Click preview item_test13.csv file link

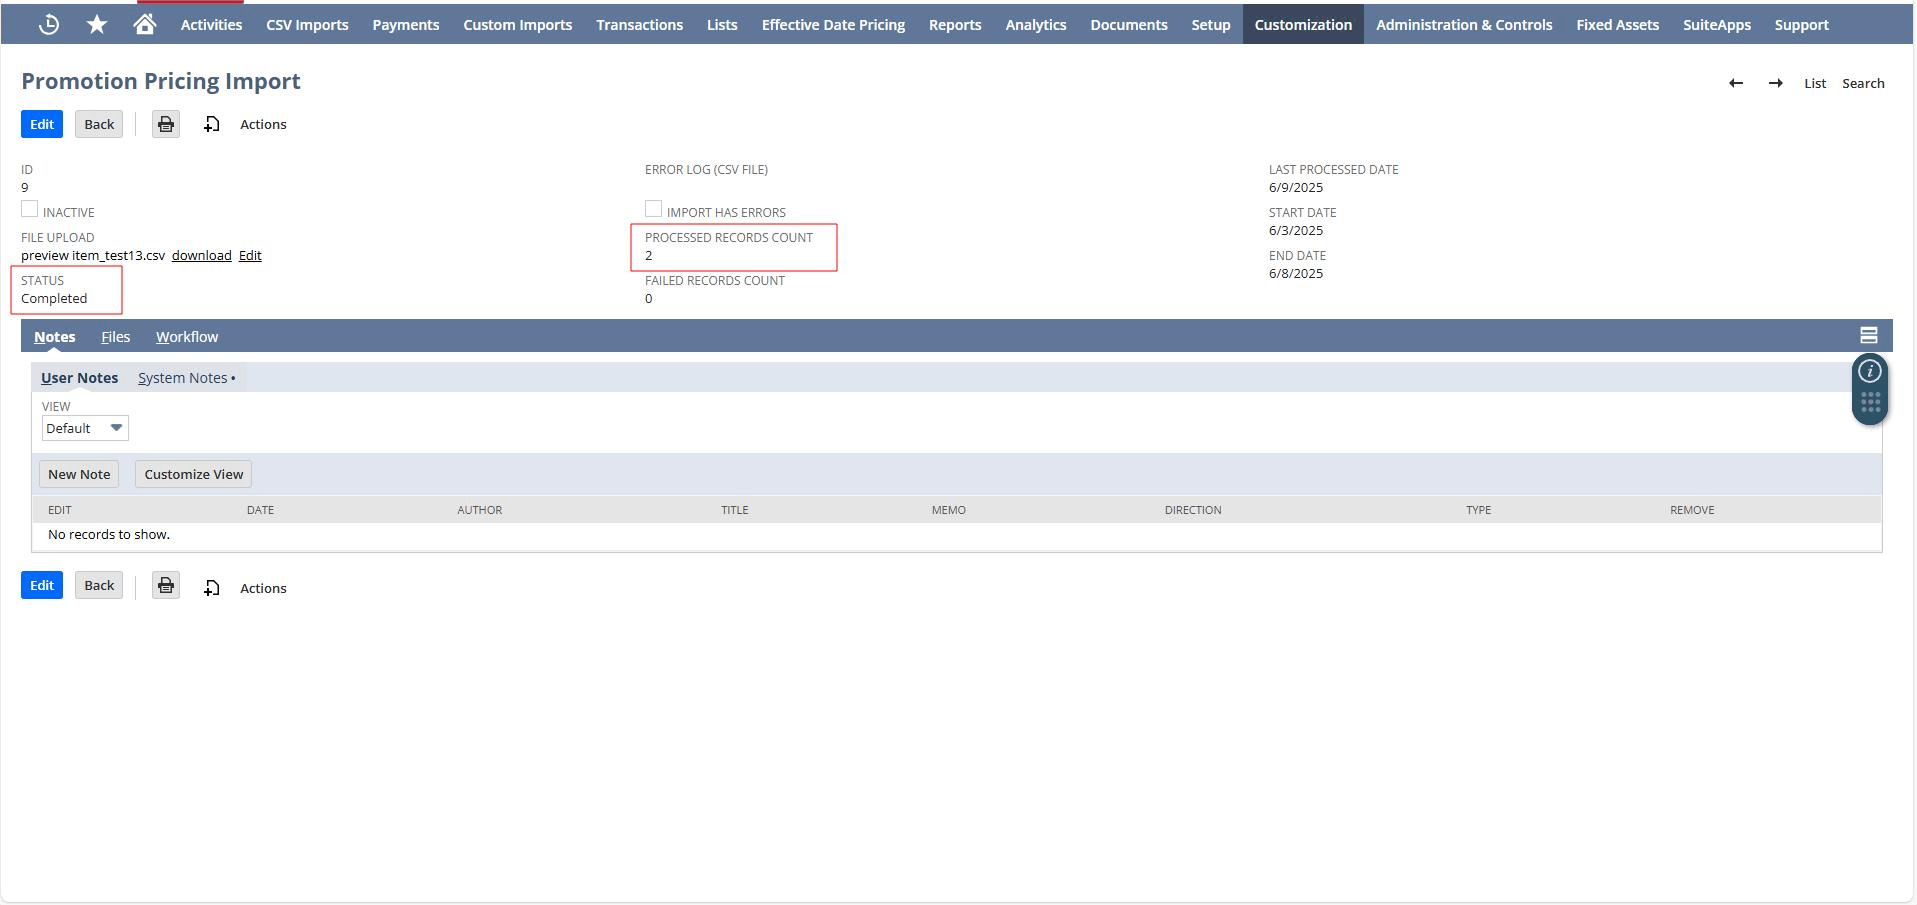pyautogui.click(x=93, y=255)
